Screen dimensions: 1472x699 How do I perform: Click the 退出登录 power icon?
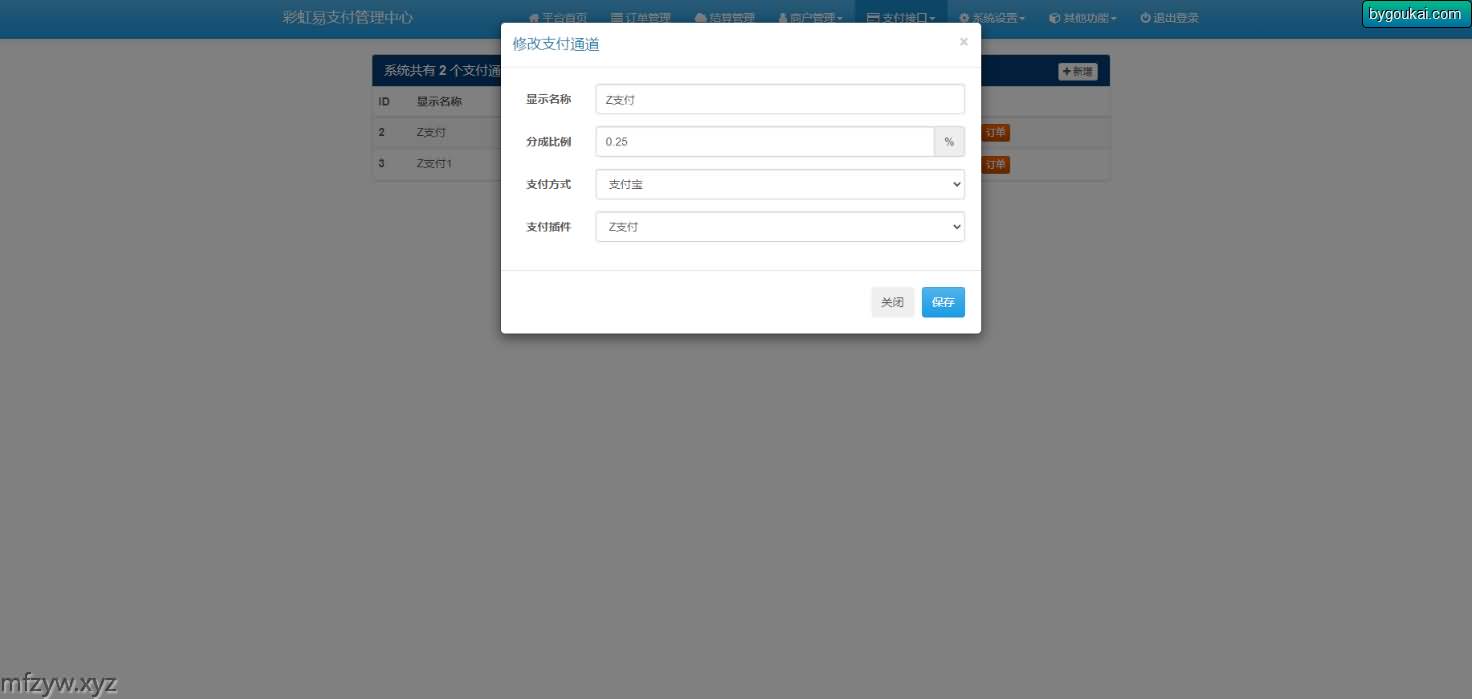1145,18
